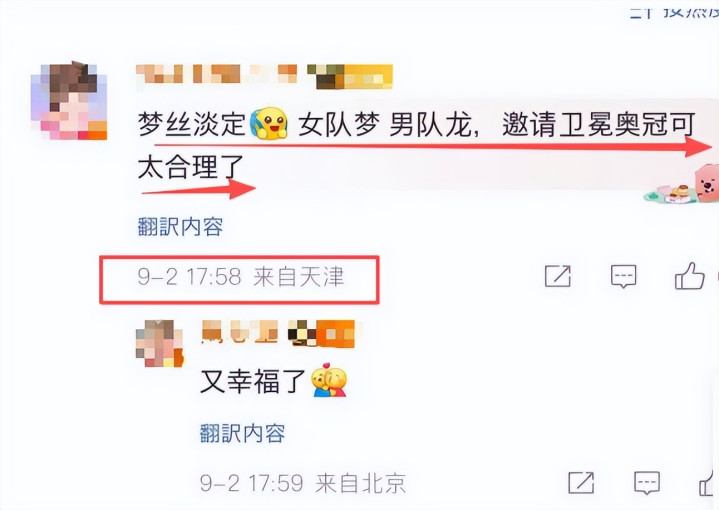Reply to the 17:58 Tianjin comment
The height and width of the screenshot is (510, 719).
pos(623,276)
